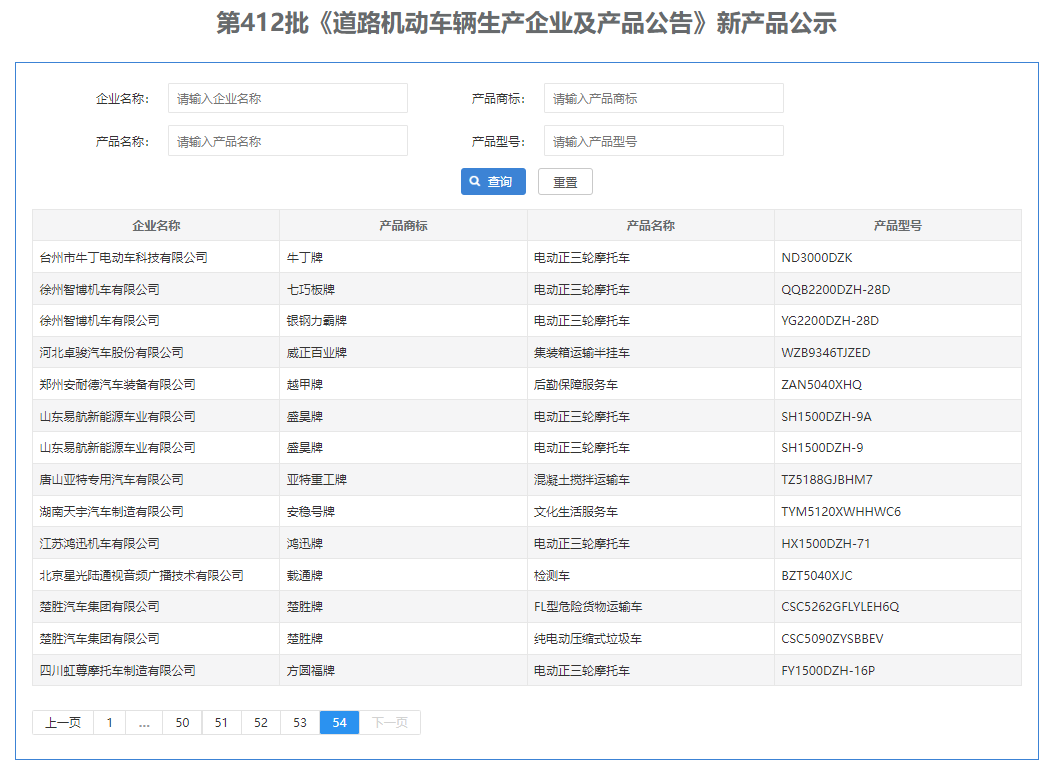
Task: Focus the 产品名称 input field
Action: pyautogui.click(x=287, y=141)
